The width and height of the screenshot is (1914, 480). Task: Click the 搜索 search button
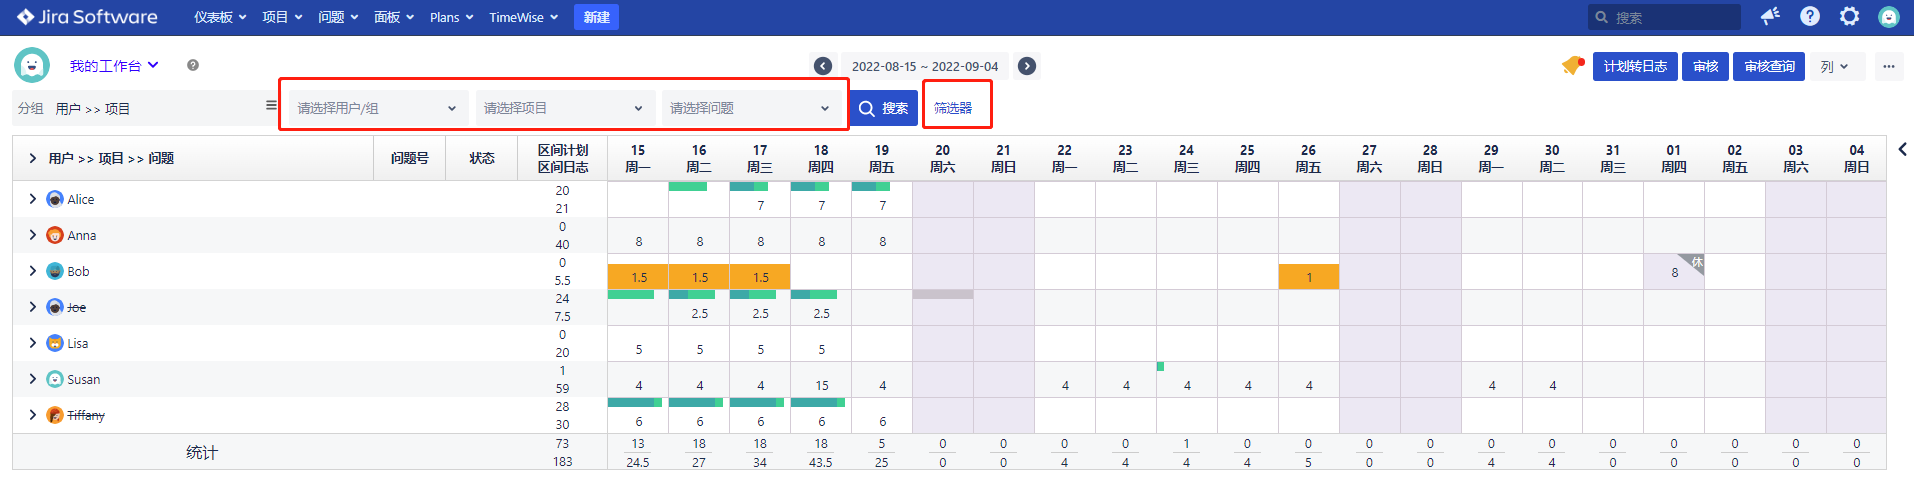coord(883,108)
